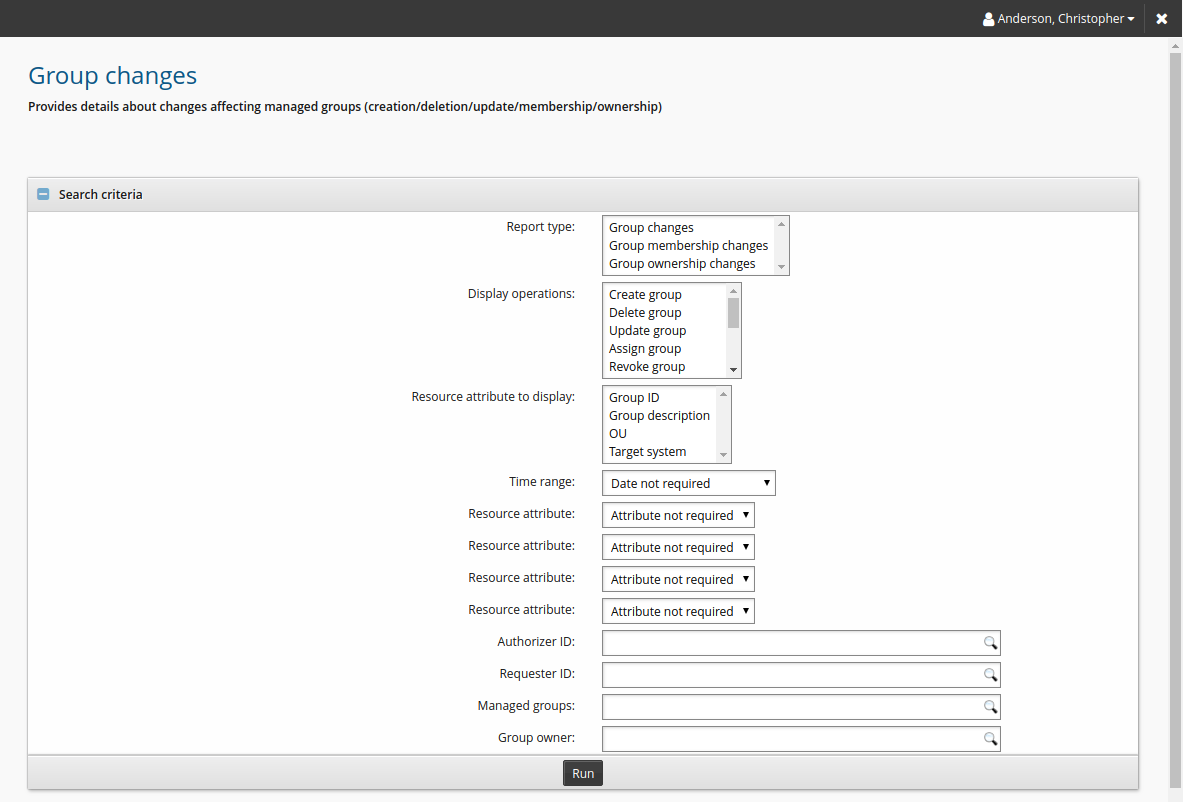Expand the last Resource attribute dropdown
Screen dimensions: 1183x802
tap(677, 612)
